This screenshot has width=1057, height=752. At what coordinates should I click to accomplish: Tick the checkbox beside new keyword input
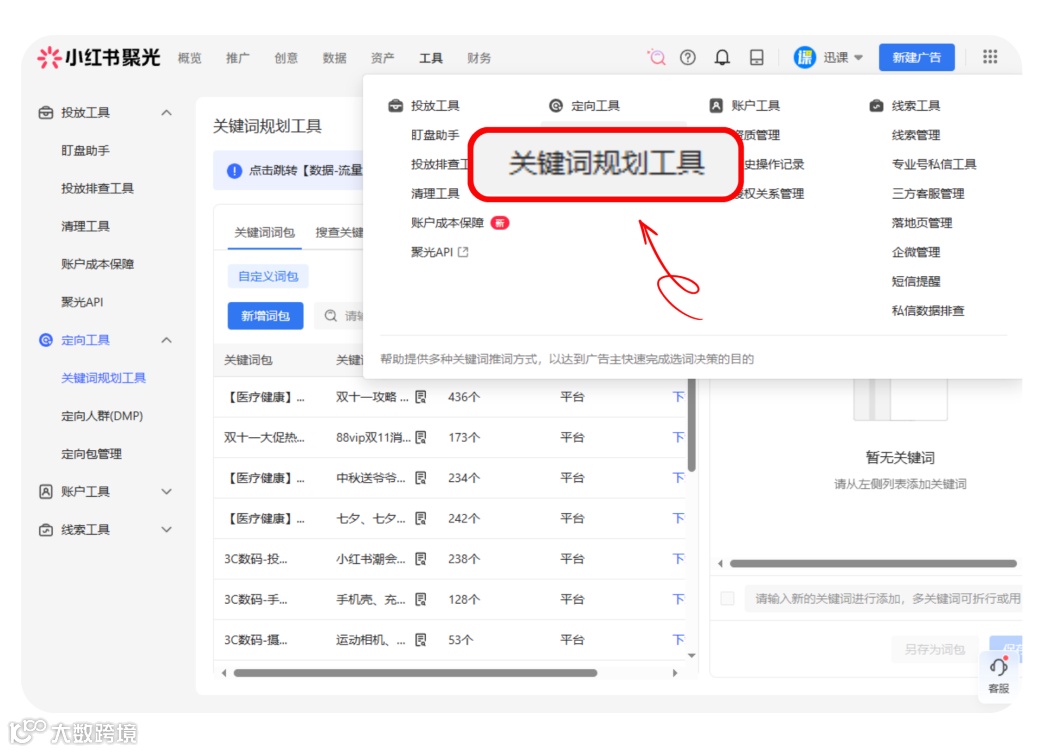(727, 598)
